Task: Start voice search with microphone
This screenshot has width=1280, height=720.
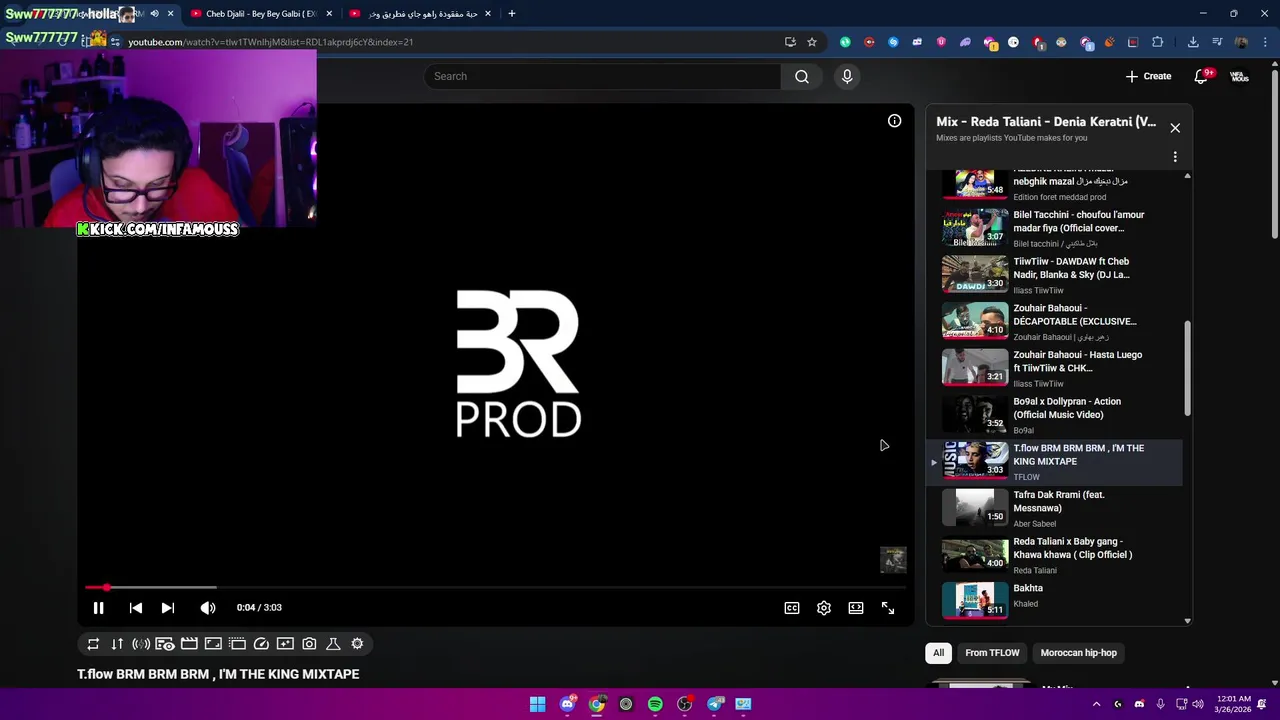Action: [847, 76]
